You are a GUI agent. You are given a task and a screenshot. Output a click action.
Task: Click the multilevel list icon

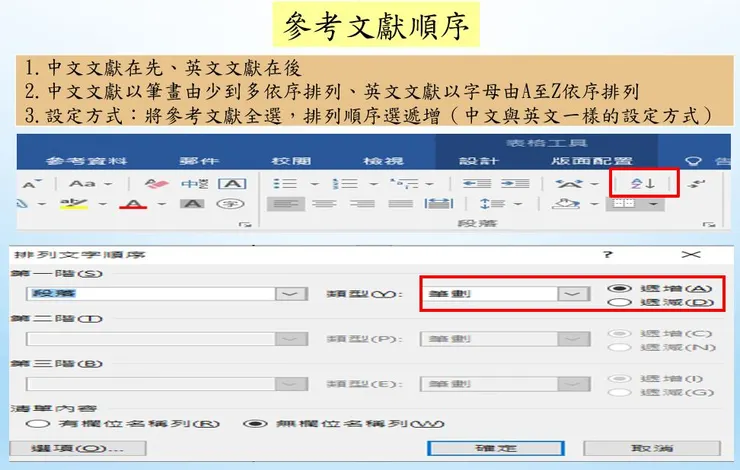tap(404, 183)
